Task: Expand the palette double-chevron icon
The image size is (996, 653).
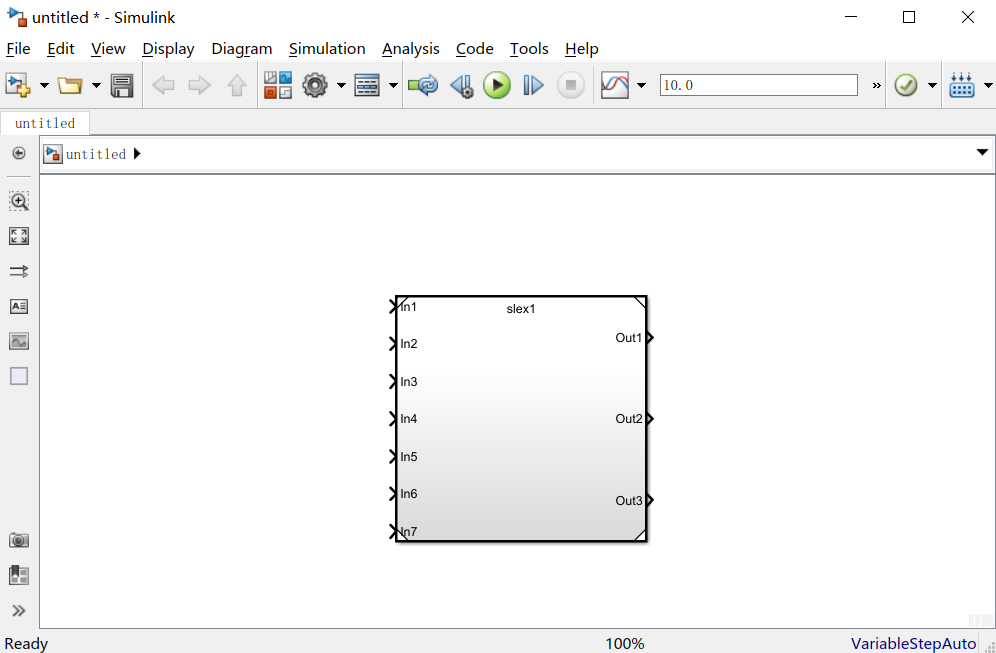Action: (19, 611)
